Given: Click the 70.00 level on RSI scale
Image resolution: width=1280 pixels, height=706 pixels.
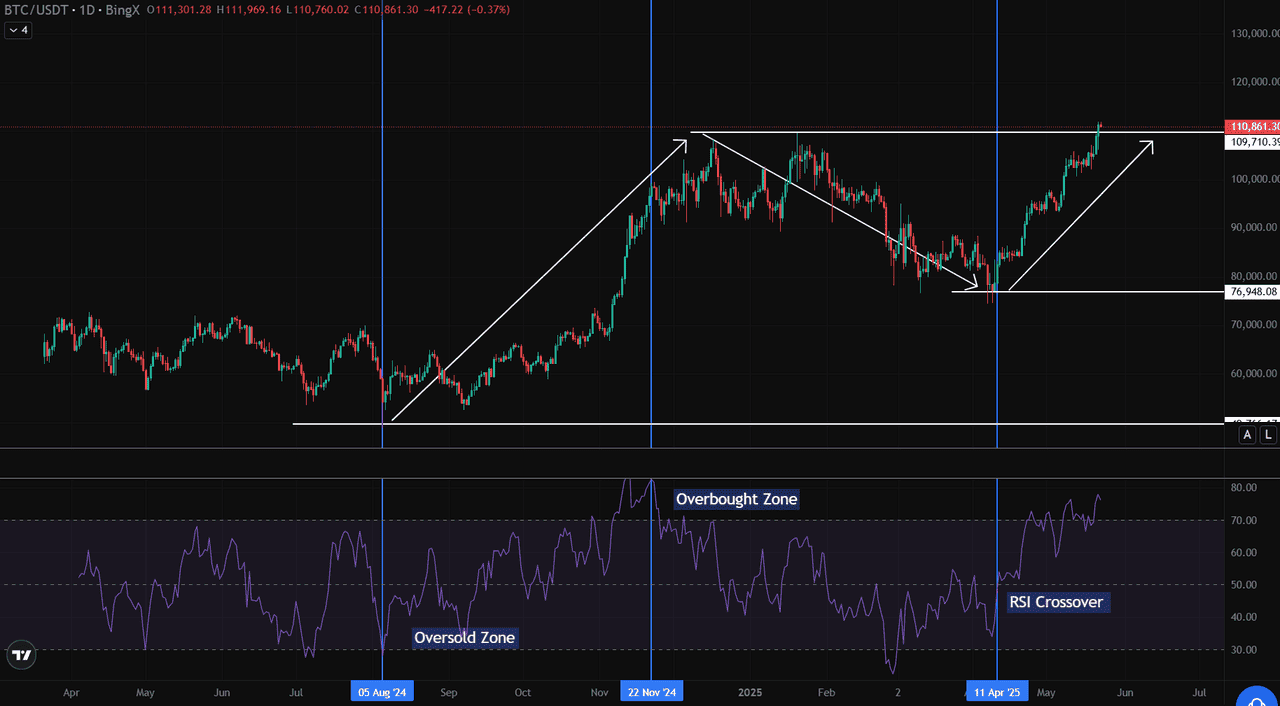Looking at the screenshot, I should [1244, 520].
